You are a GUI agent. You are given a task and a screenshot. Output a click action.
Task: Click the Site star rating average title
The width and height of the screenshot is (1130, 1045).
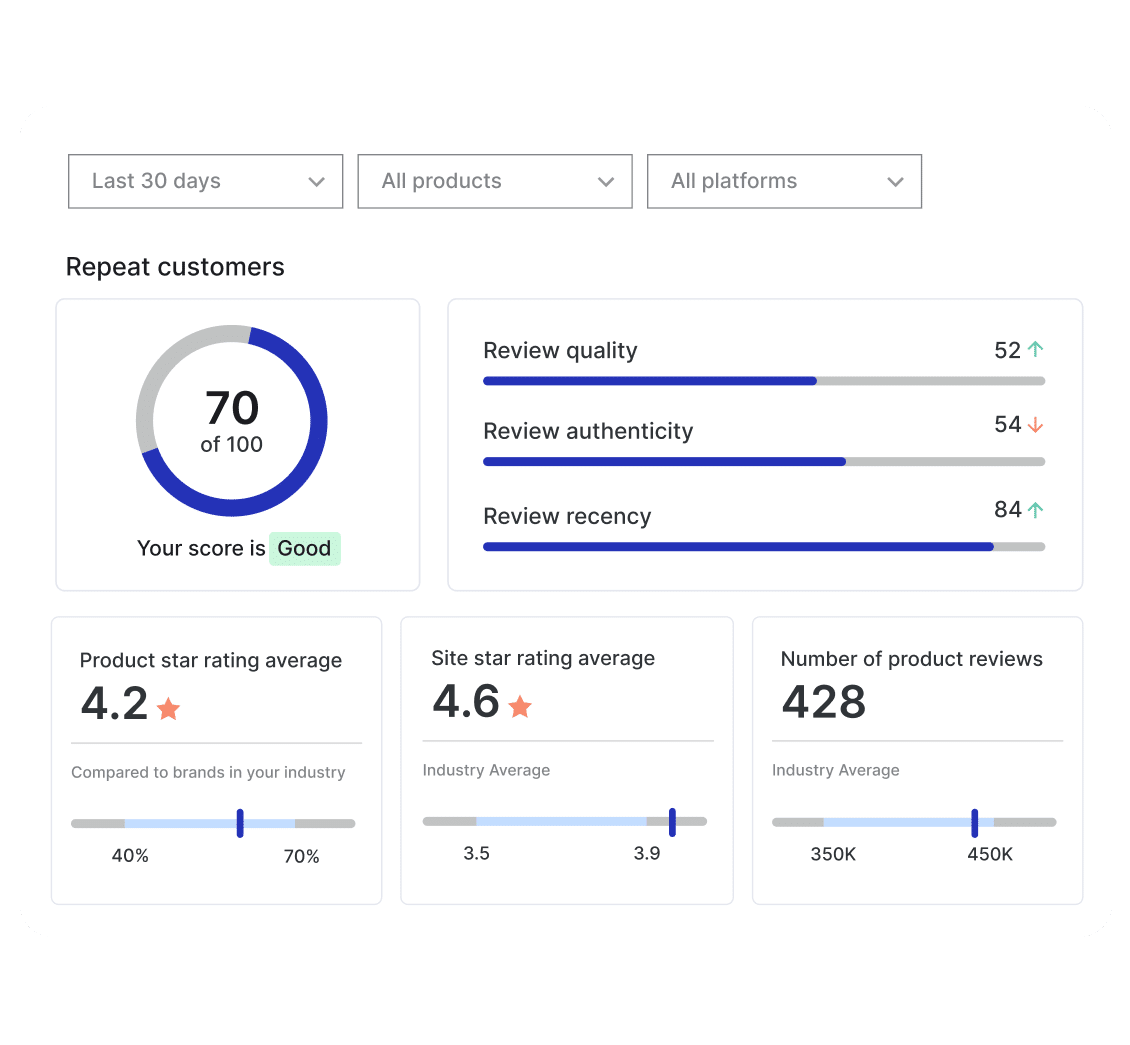point(543,658)
